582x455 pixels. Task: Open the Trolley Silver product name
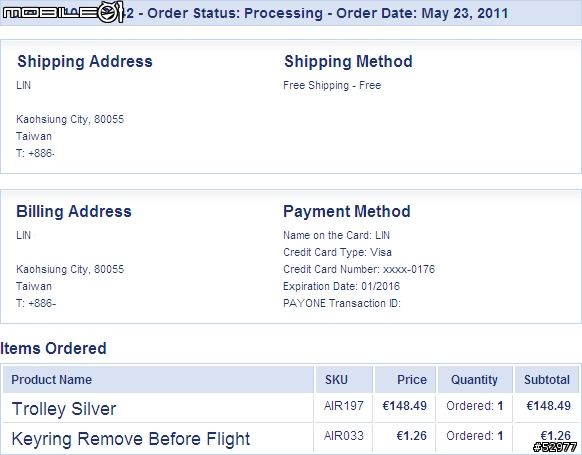tap(64, 409)
